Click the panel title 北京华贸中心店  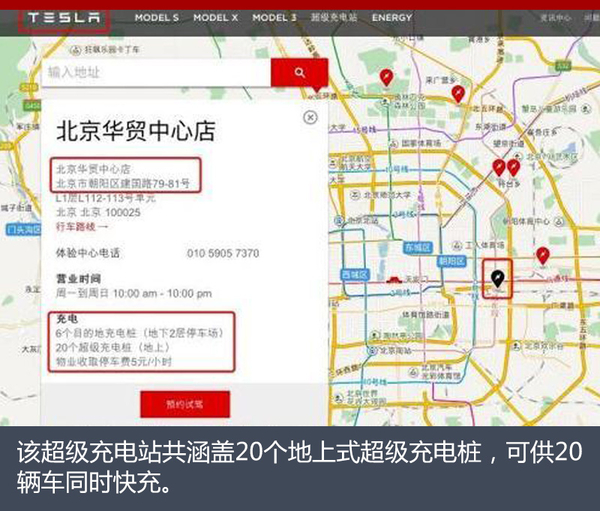click(x=136, y=131)
